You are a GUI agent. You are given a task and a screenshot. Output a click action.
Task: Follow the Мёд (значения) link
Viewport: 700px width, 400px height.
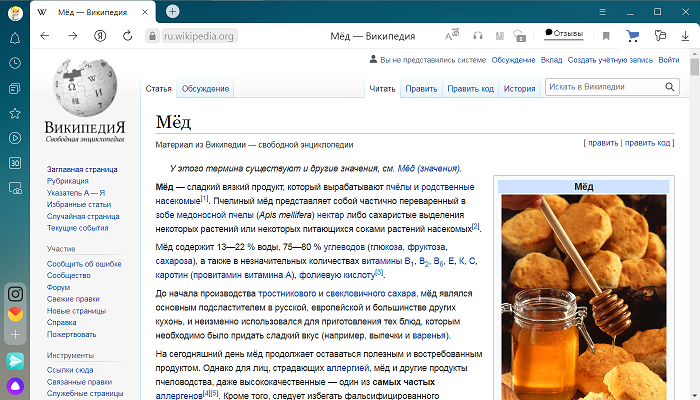pos(428,168)
